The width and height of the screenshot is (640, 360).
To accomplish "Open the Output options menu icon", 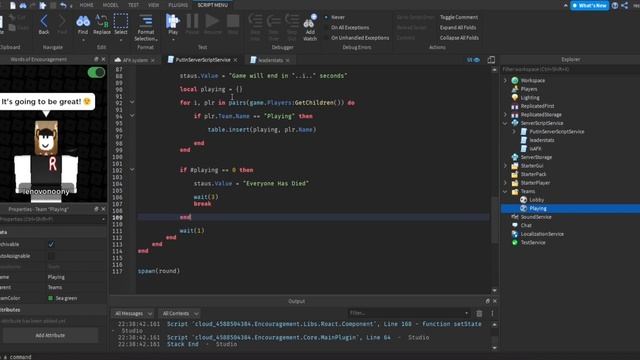I will coord(492,313).
